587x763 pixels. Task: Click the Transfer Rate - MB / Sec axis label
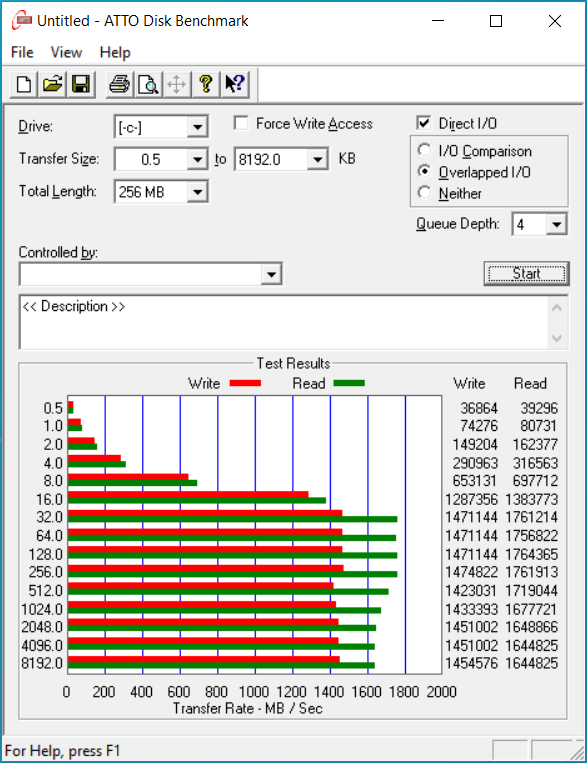click(247, 708)
